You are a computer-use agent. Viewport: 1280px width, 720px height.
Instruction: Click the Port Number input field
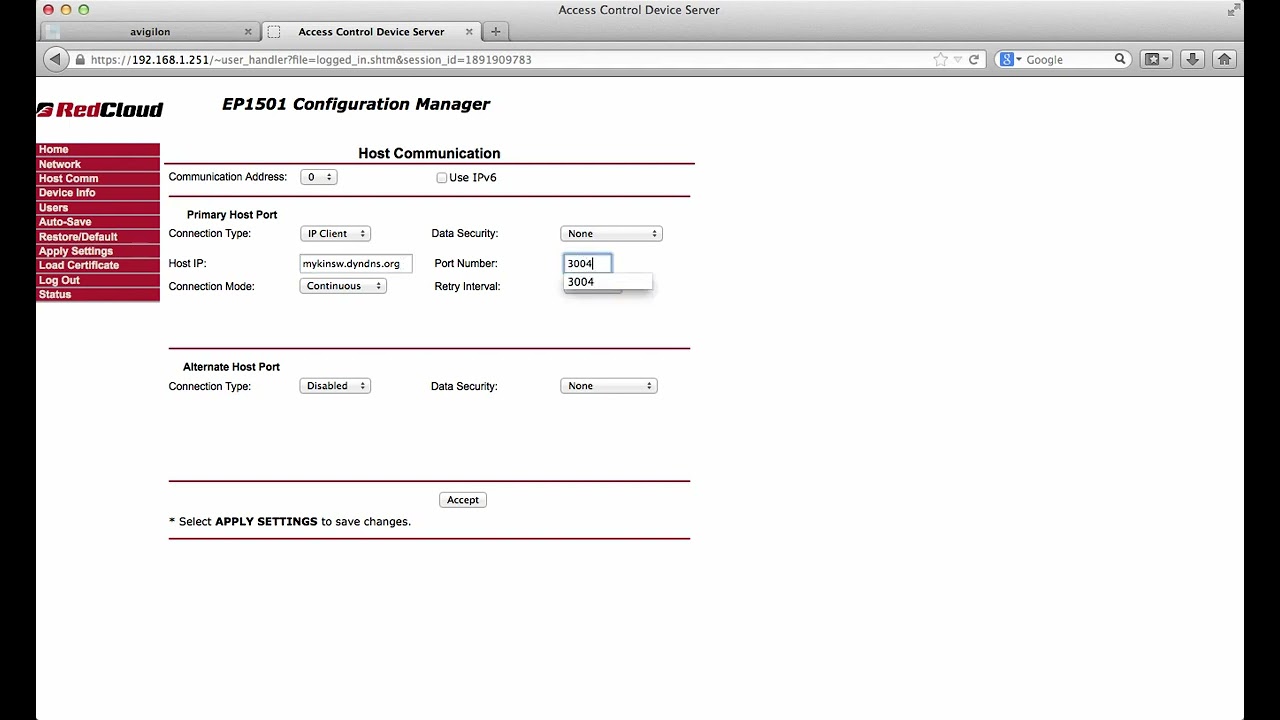(587, 264)
